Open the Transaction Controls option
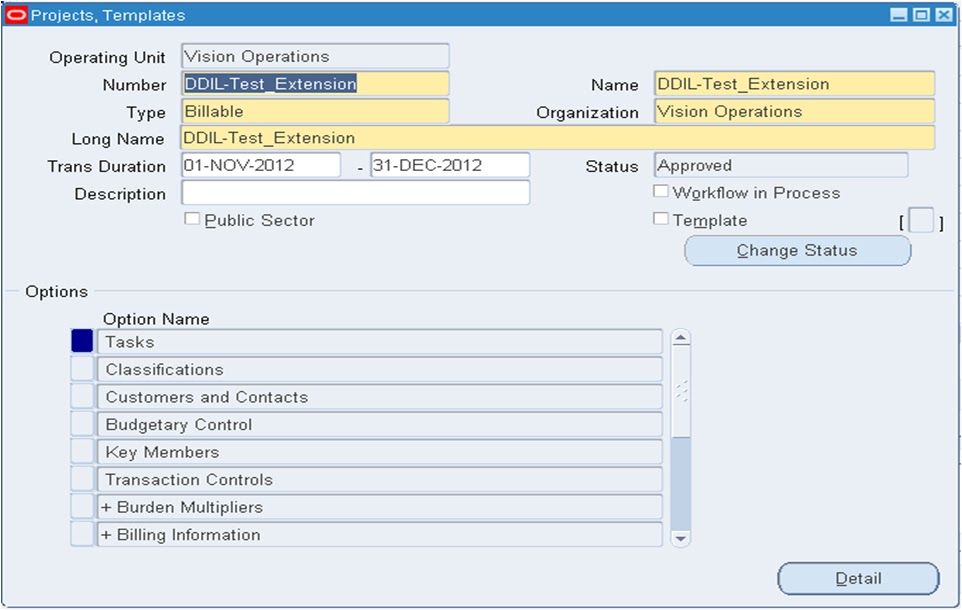Viewport: 962px width, 610px height. tap(380, 479)
